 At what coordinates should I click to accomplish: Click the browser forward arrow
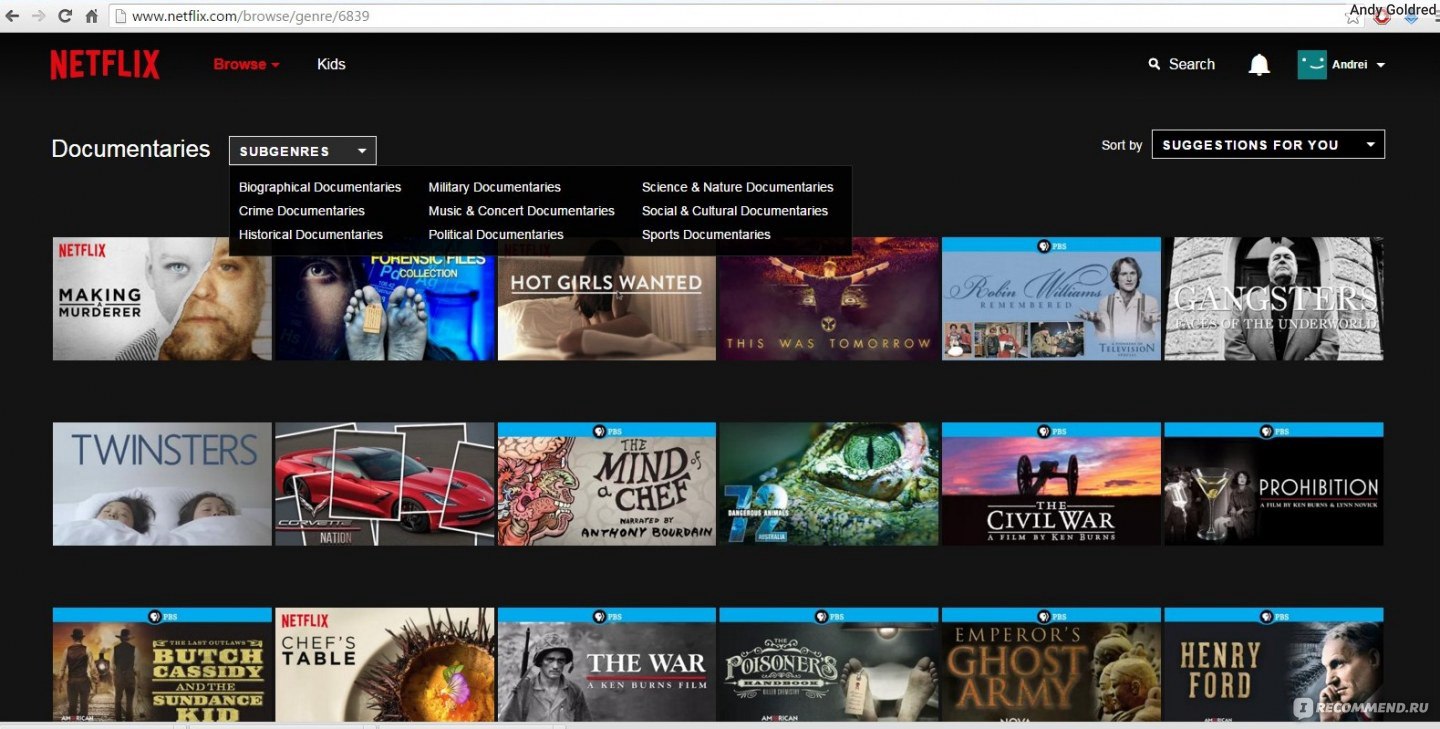(38, 16)
